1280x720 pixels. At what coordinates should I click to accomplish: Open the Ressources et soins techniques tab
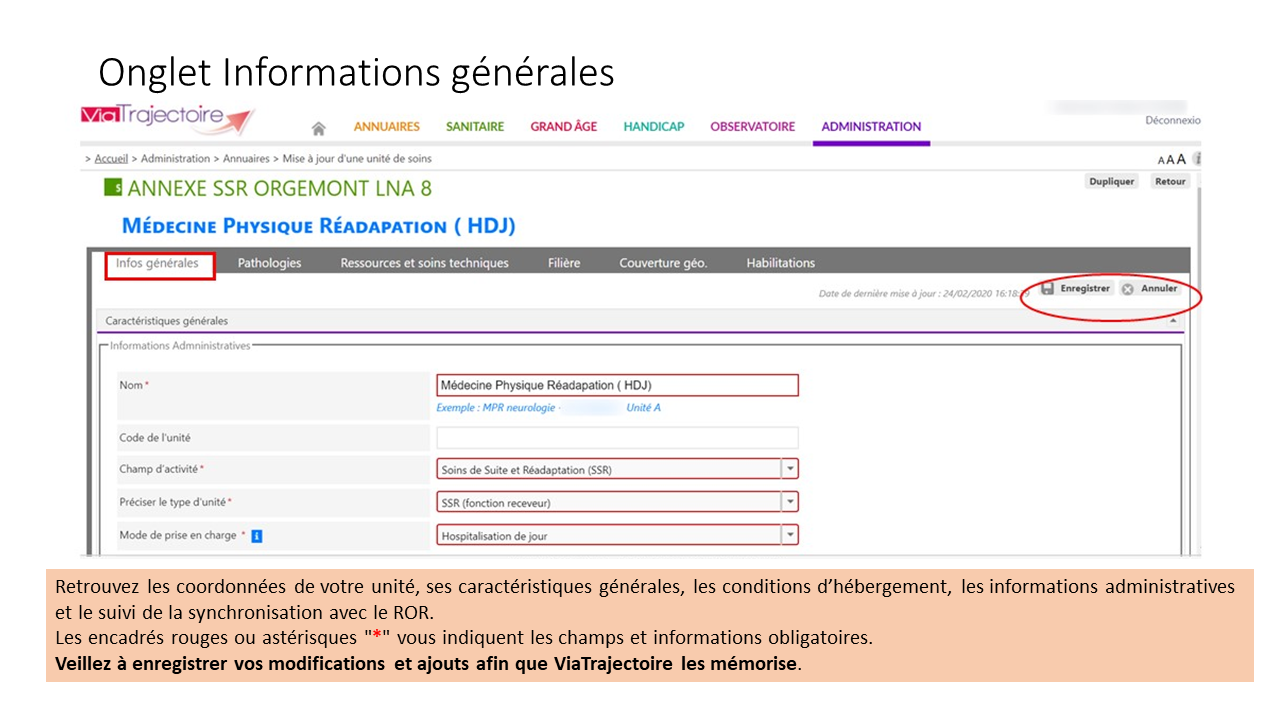pos(424,263)
